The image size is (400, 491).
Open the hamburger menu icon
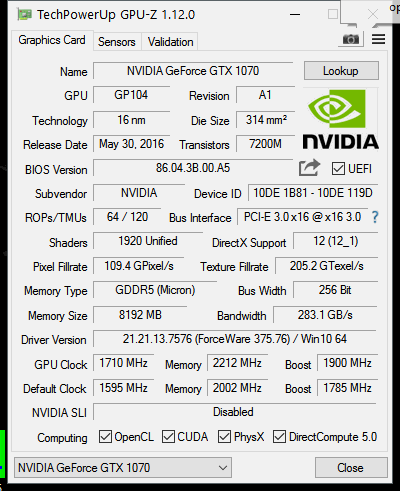click(379, 39)
